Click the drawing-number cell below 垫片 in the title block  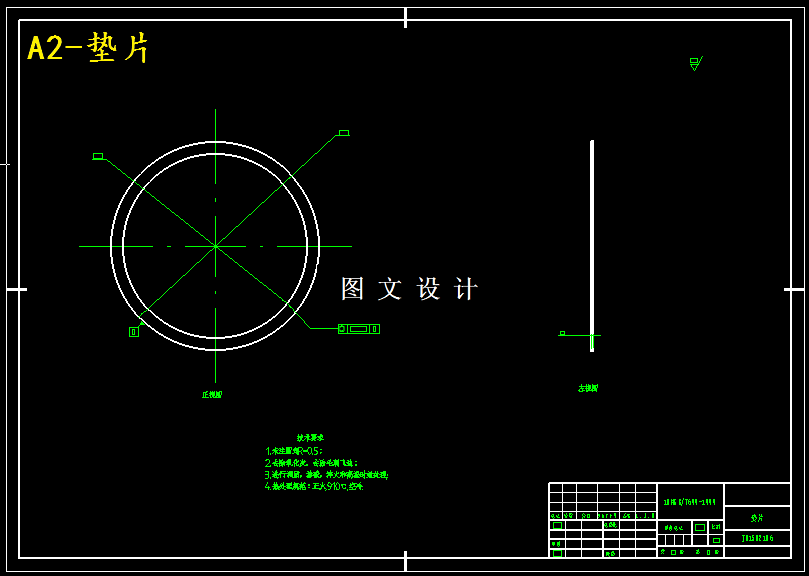point(757,538)
